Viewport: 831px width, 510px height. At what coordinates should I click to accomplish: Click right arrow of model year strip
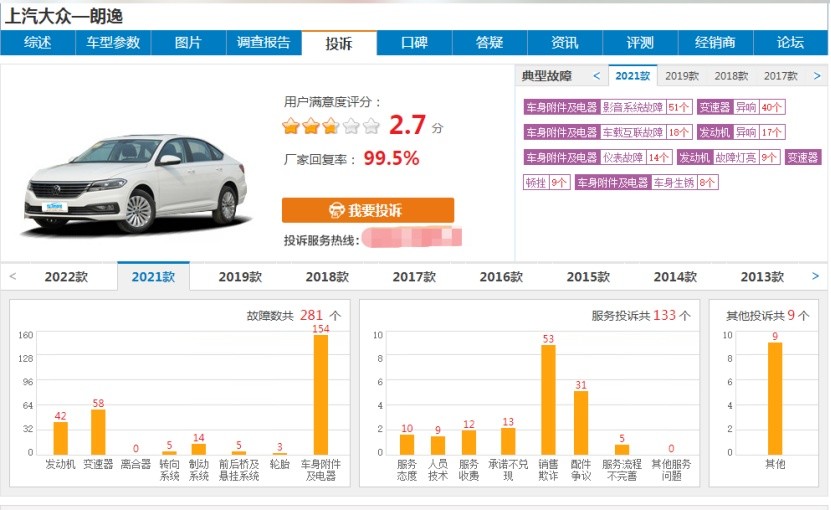(x=816, y=276)
